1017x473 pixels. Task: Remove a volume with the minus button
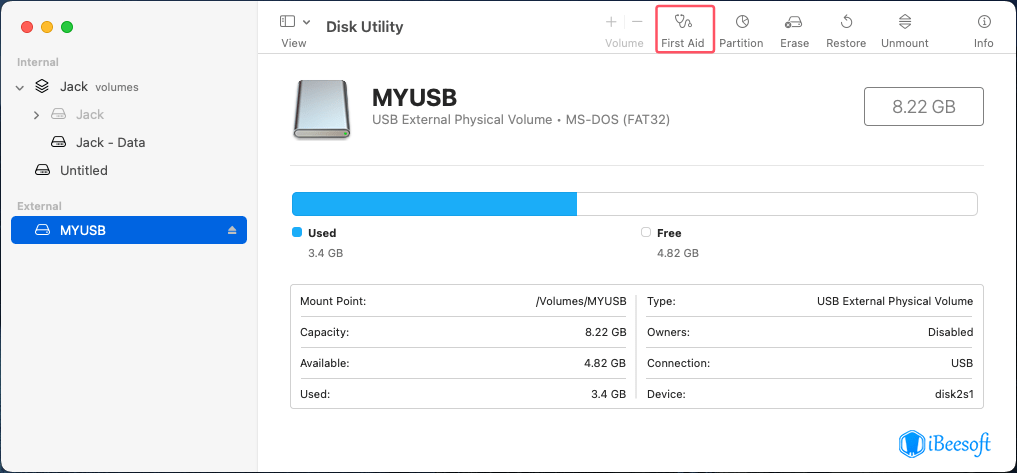coord(637,22)
